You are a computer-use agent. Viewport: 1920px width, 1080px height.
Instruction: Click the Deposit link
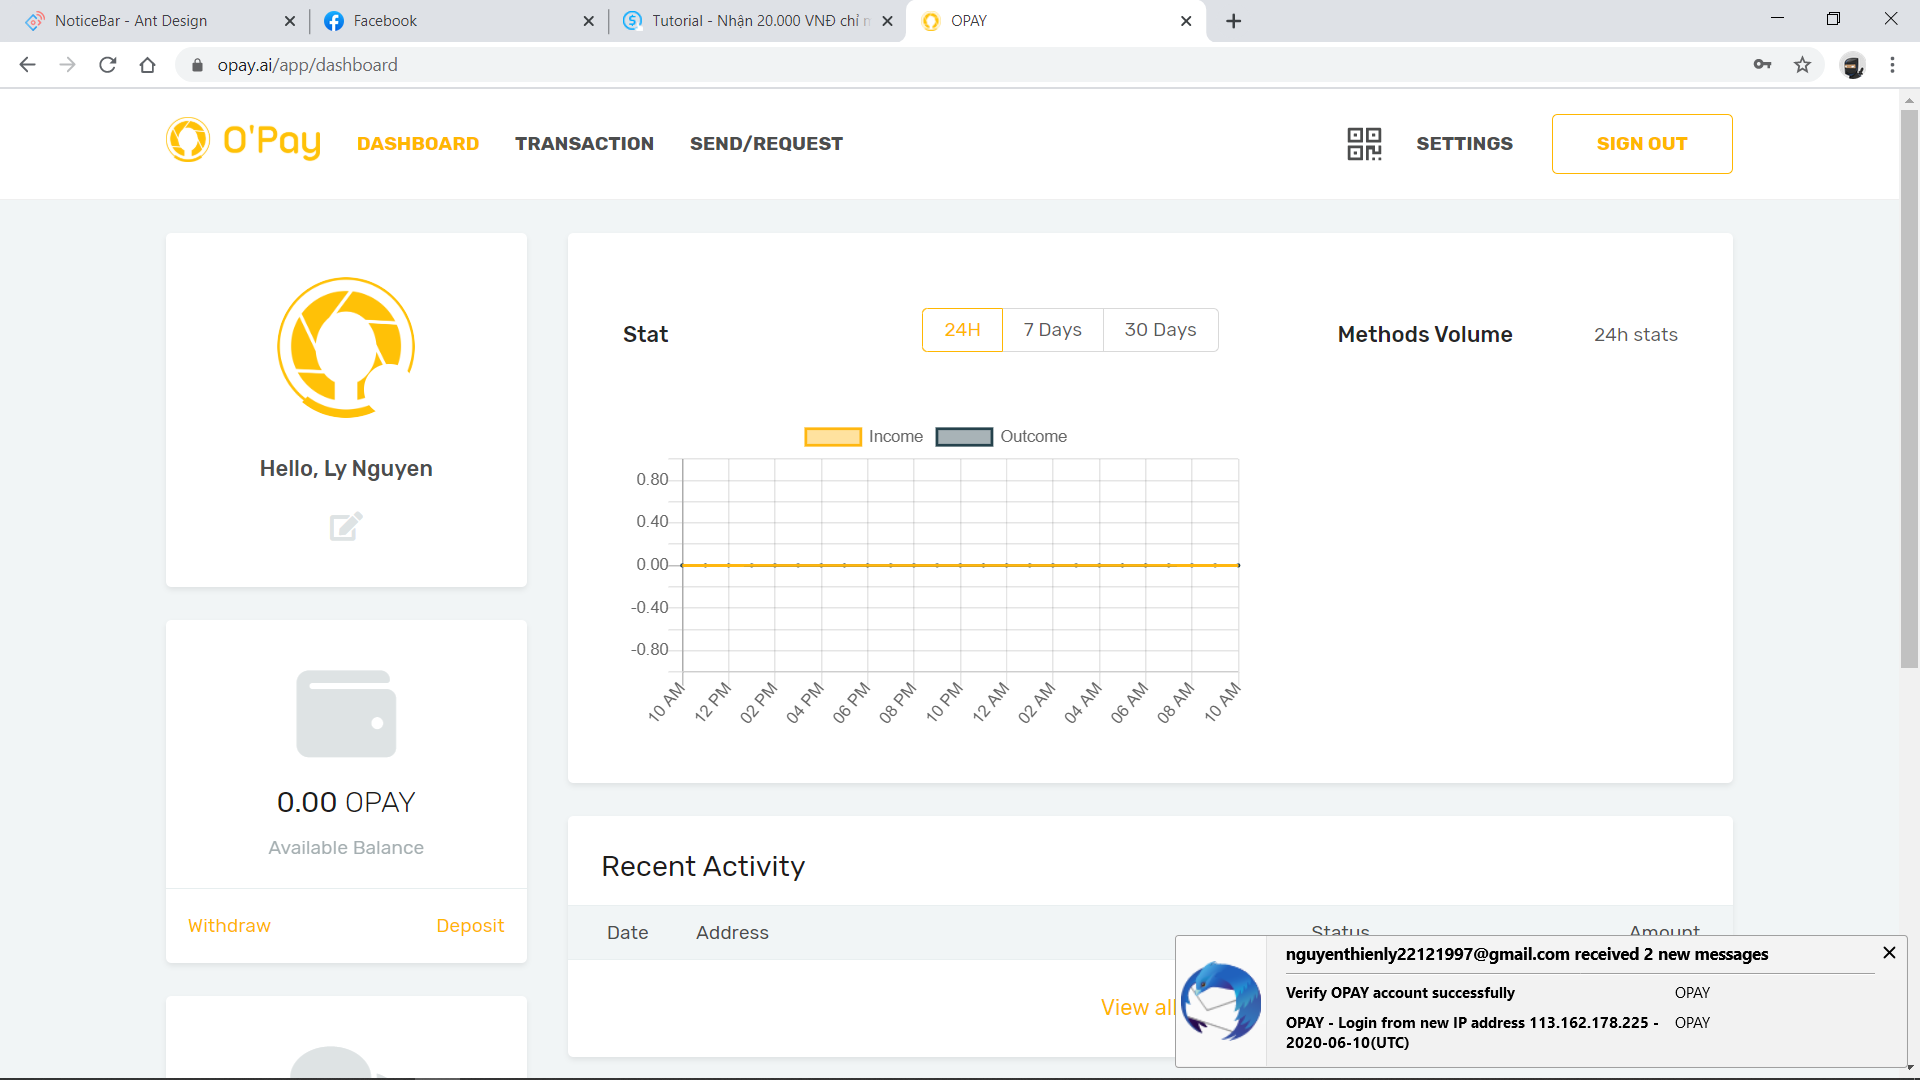pos(470,926)
